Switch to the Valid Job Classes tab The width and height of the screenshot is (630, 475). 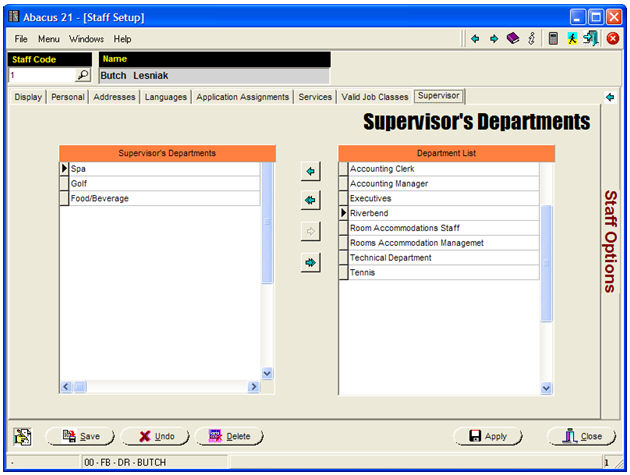click(375, 97)
